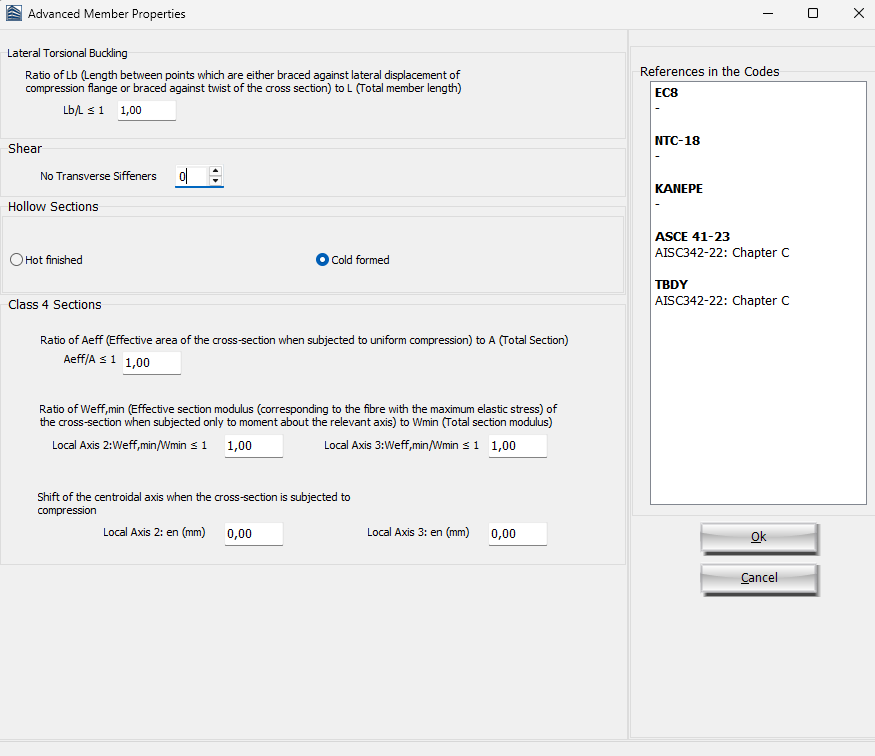Click the Local Axis 2 en (mm) field

pyautogui.click(x=253, y=534)
